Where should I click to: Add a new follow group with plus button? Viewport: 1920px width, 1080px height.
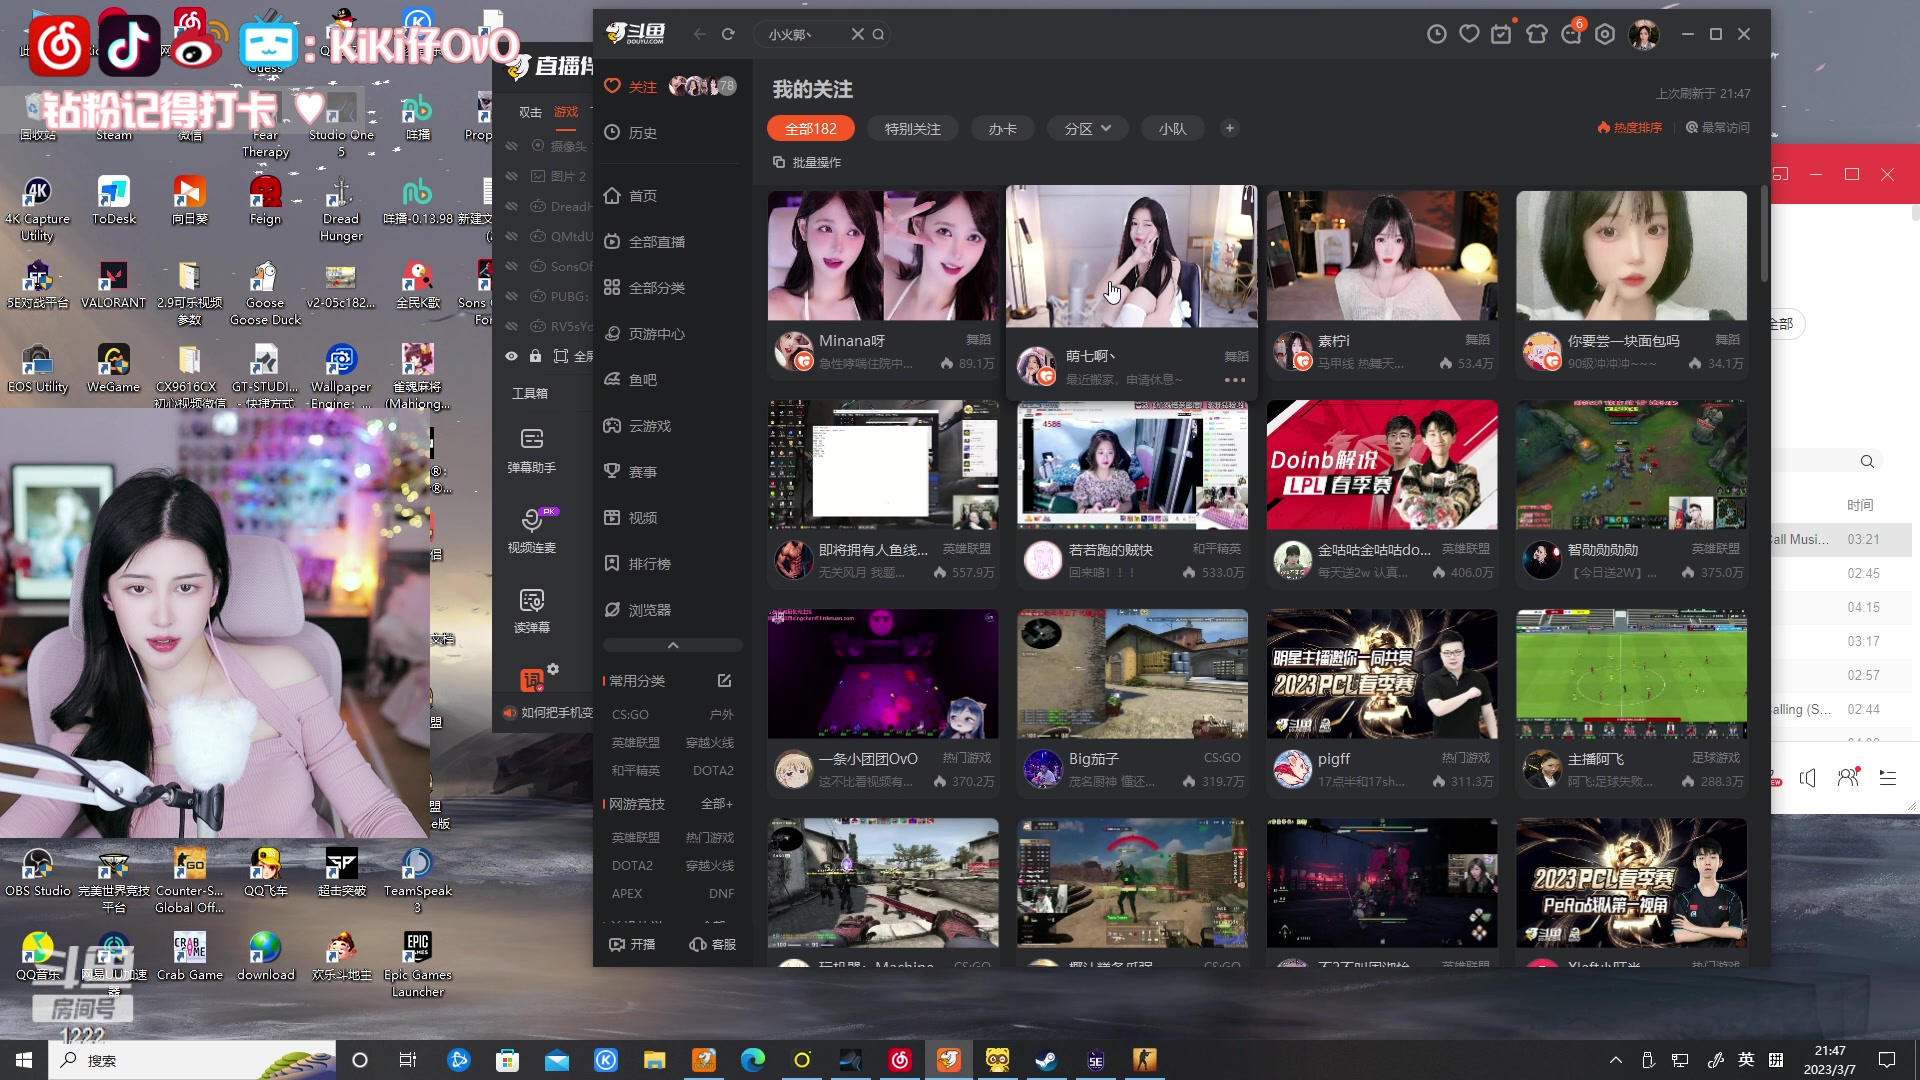click(x=1230, y=128)
